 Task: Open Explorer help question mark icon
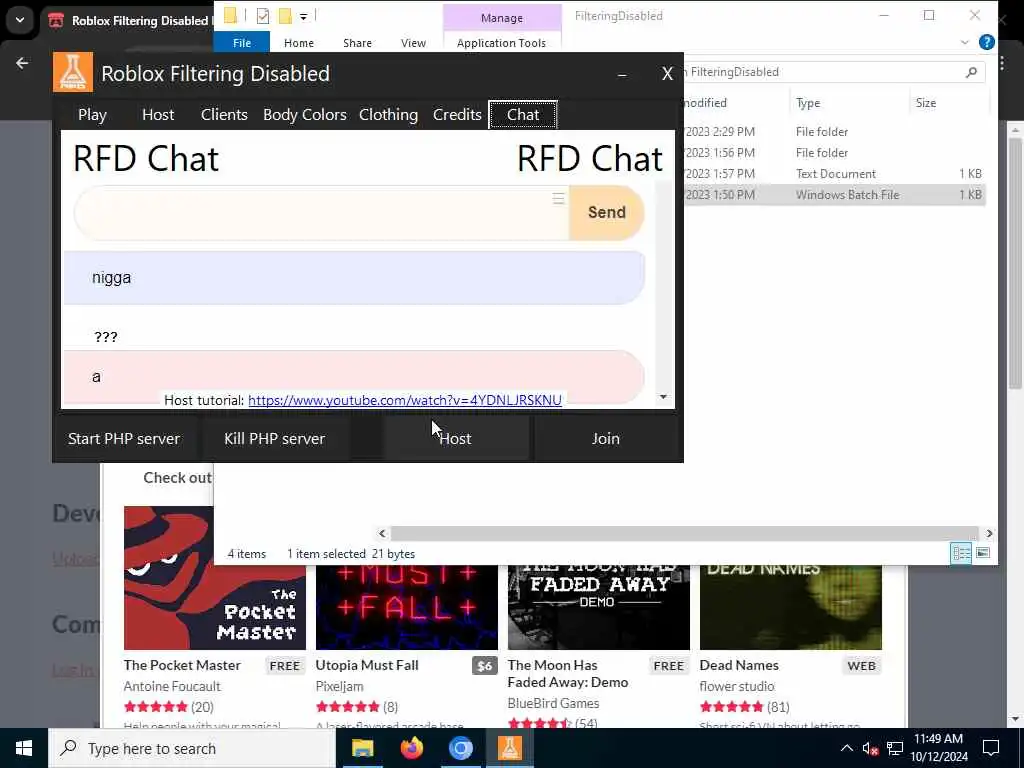pos(987,42)
